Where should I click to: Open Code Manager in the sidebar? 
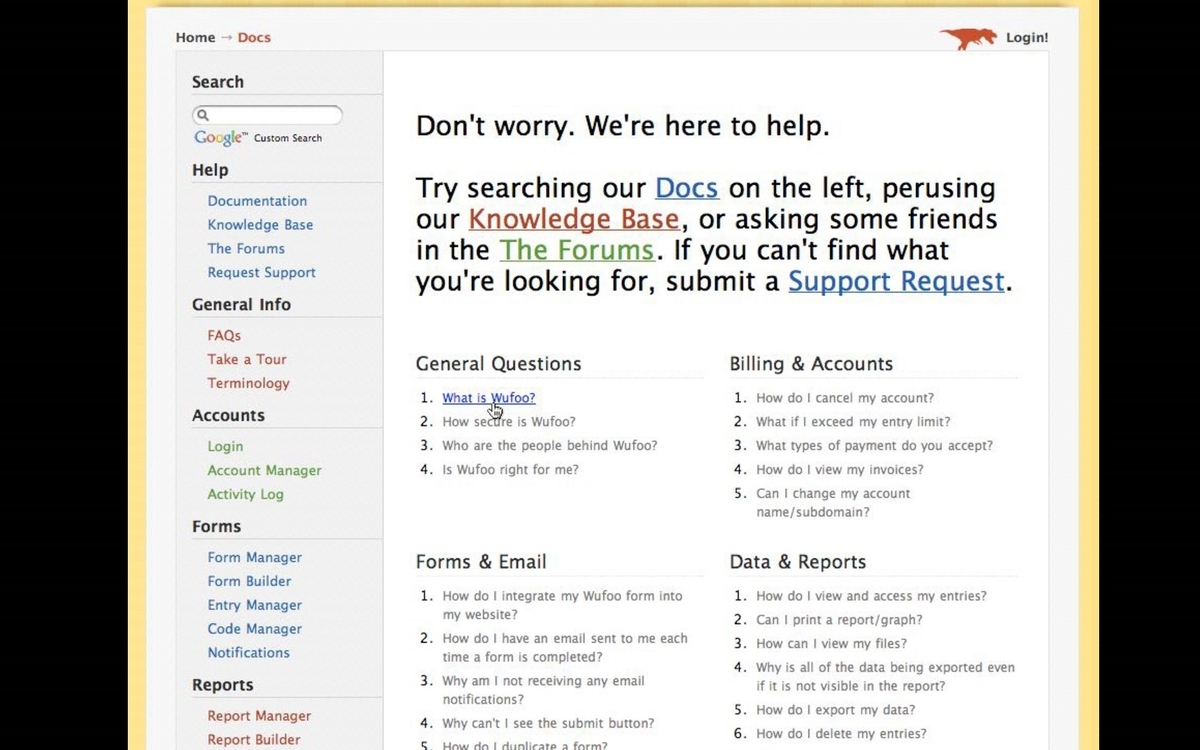(x=254, y=630)
